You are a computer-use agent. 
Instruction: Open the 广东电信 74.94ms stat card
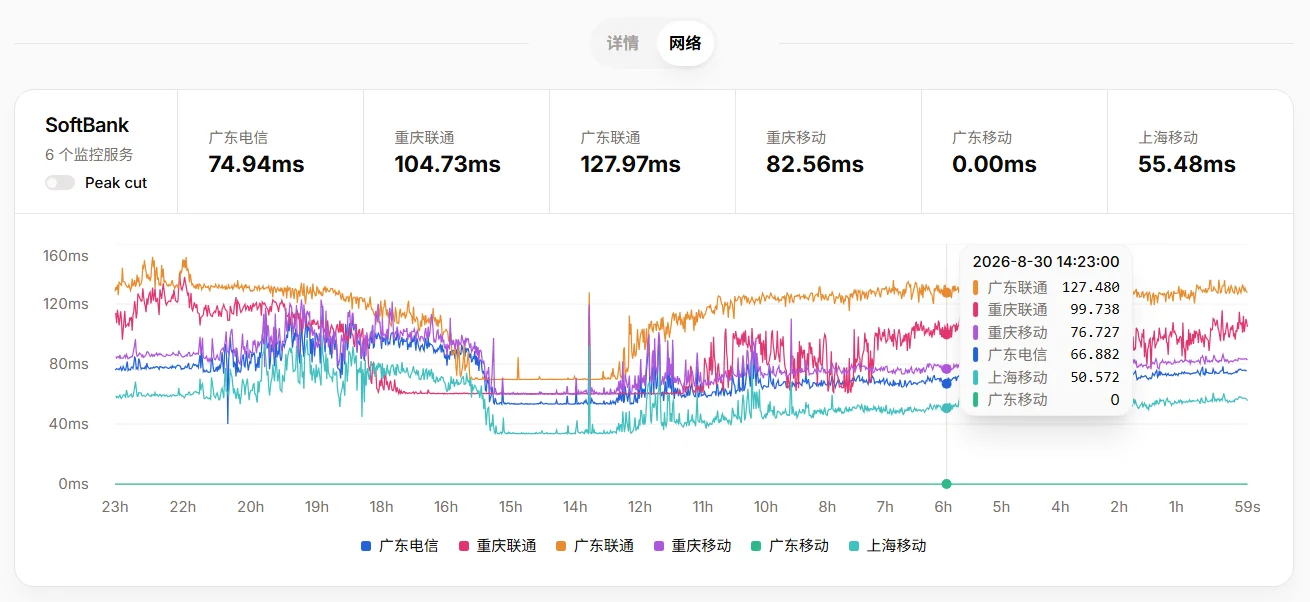pyautogui.click(x=270, y=152)
